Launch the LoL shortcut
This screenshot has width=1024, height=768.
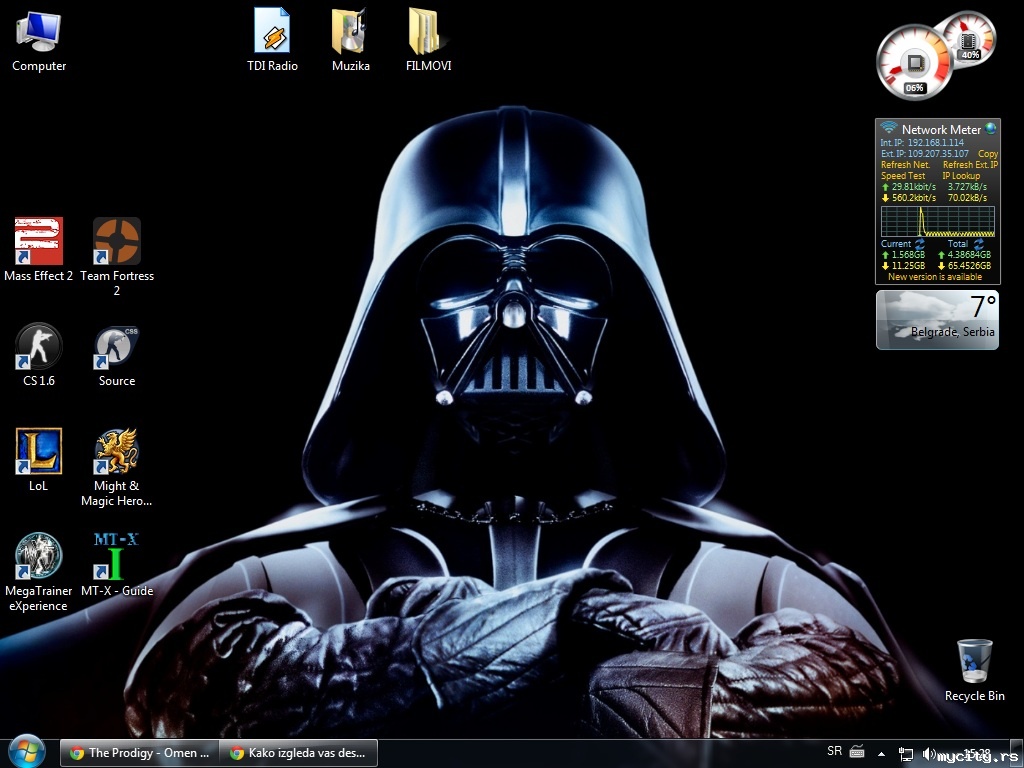[39, 460]
